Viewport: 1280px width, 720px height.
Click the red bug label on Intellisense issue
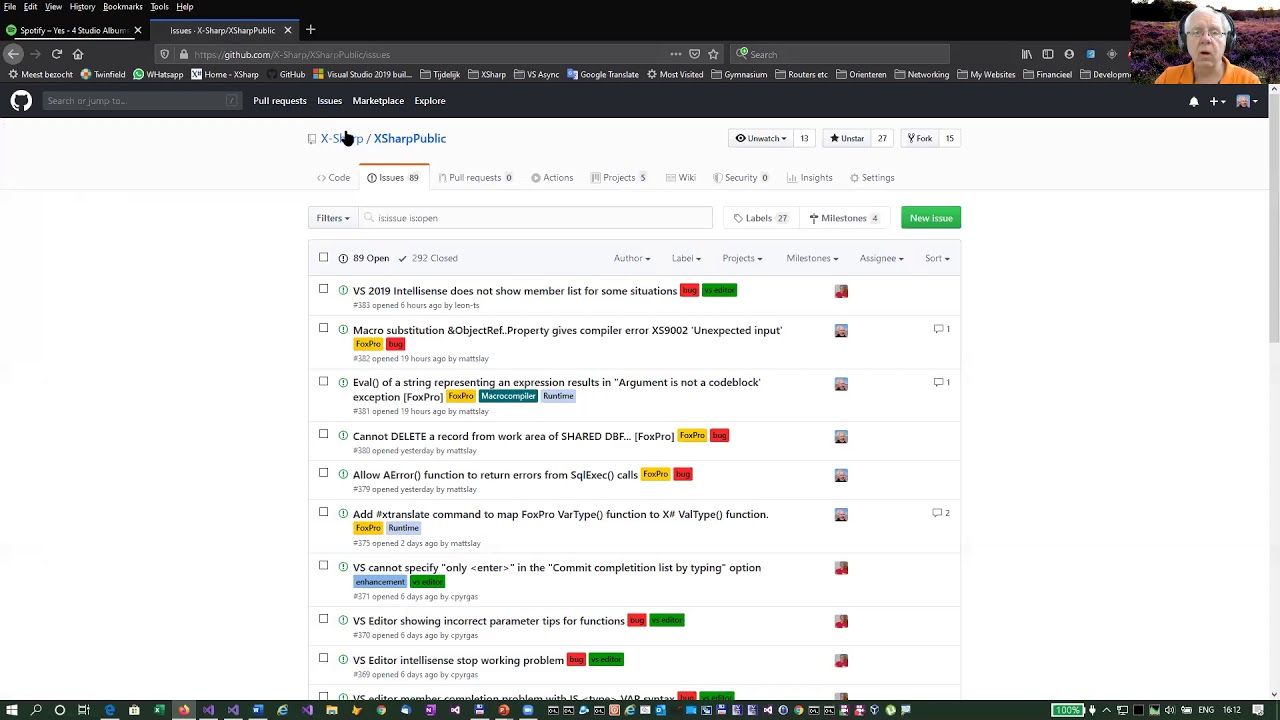point(689,290)
